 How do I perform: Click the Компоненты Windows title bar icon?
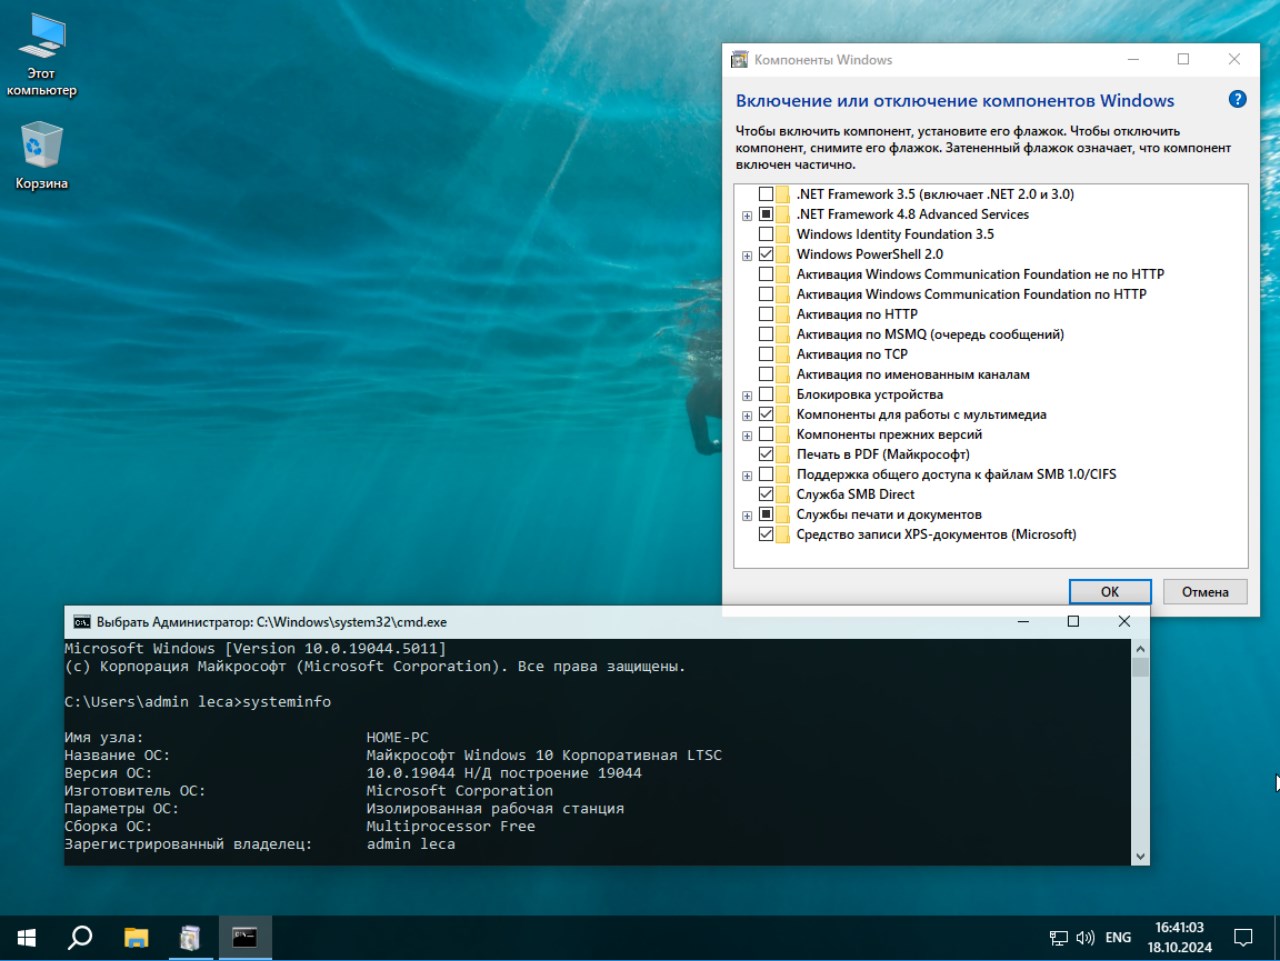(x=740, y=60)
